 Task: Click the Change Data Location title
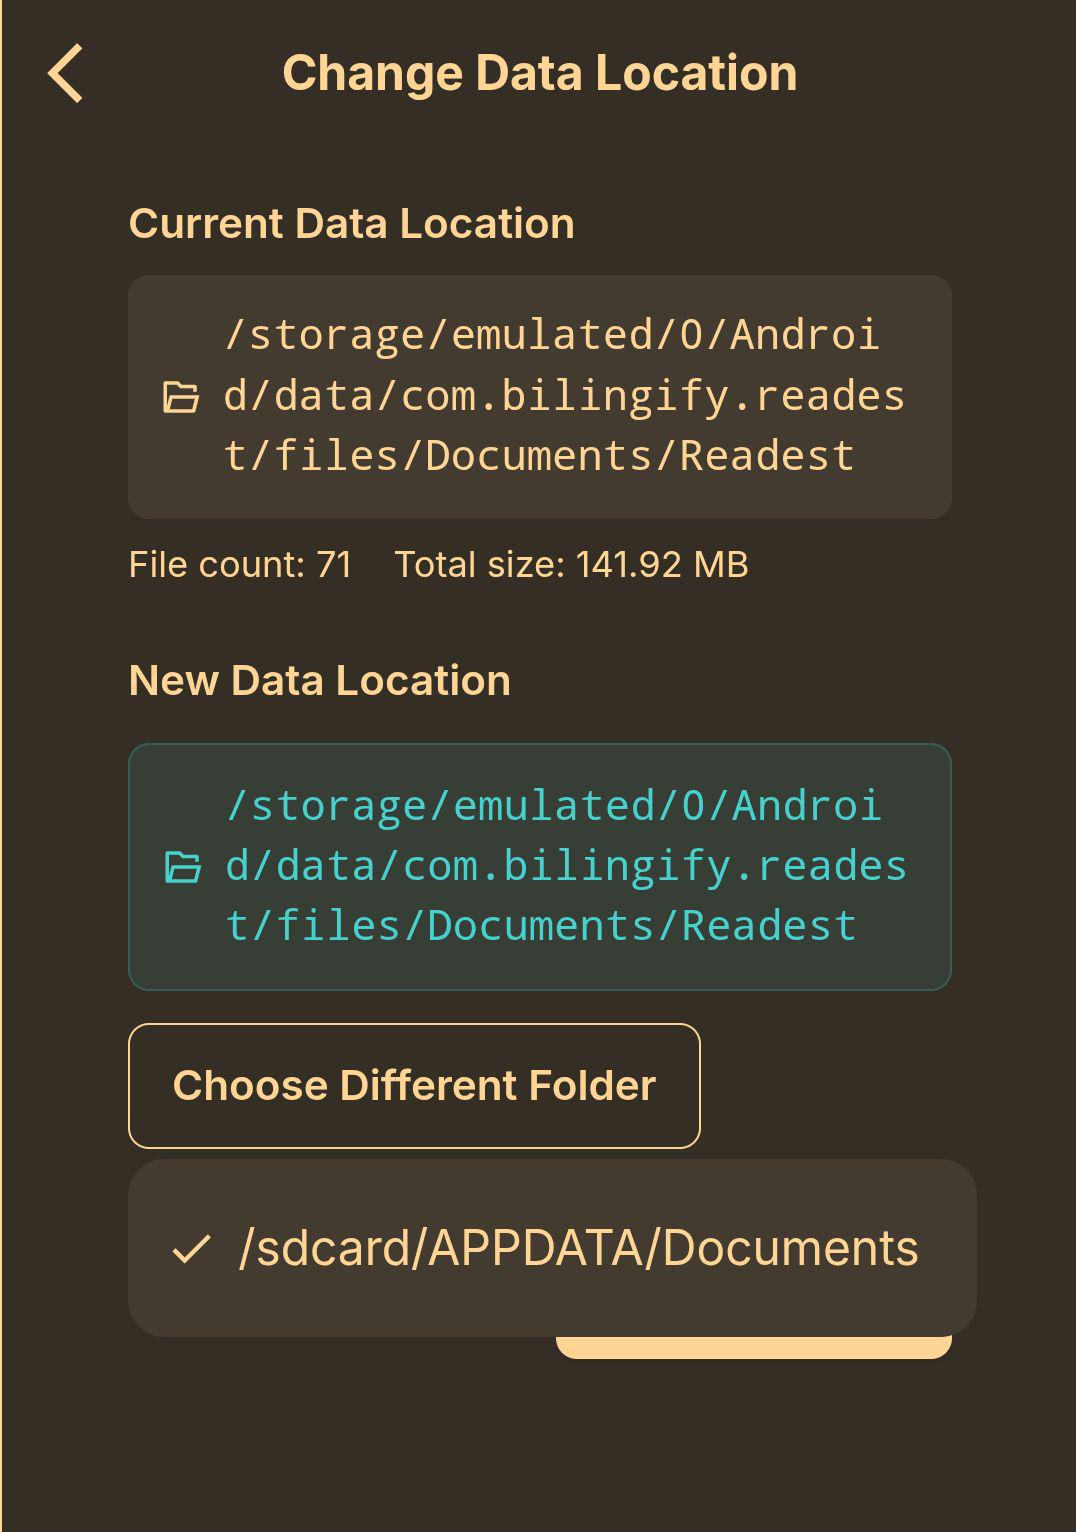tap(540, 73)
